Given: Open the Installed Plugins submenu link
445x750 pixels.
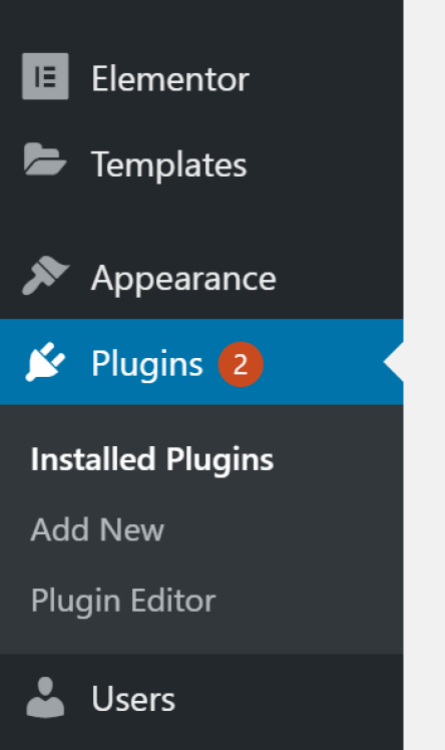Looking at the screenshot, I should pyautogui.click(x=152, y=460).
